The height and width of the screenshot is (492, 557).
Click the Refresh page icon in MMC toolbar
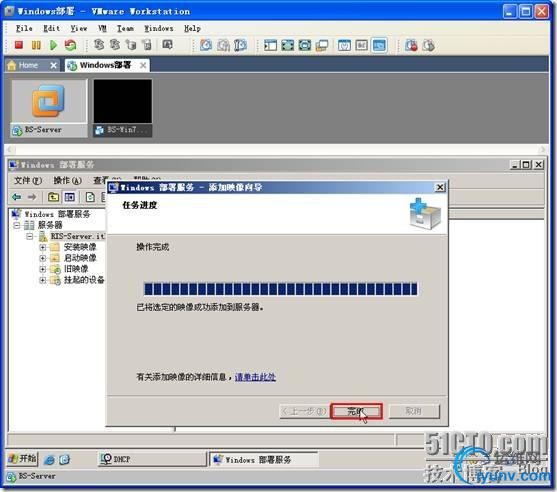90,196
